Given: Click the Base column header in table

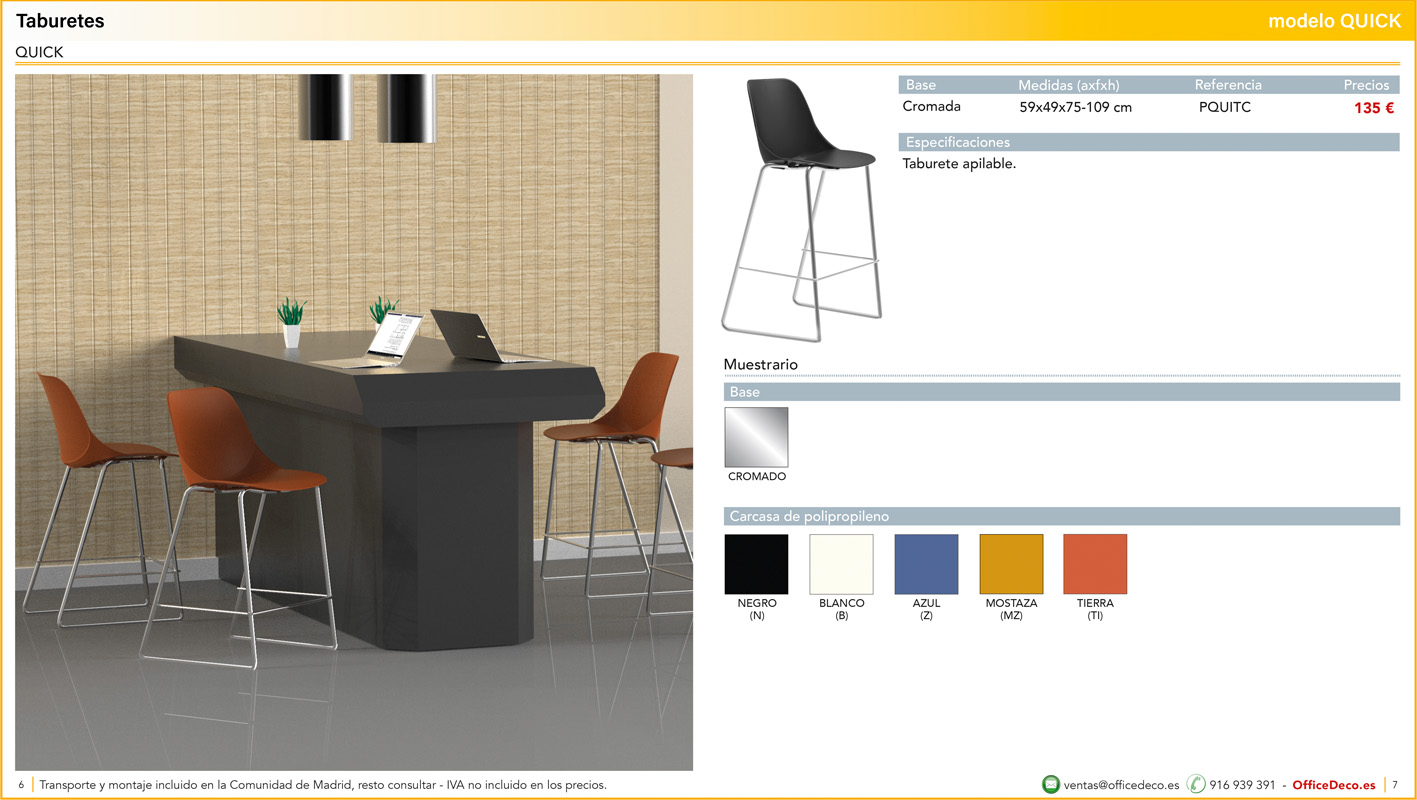Looking at the screenshot, I should (921, 85).
